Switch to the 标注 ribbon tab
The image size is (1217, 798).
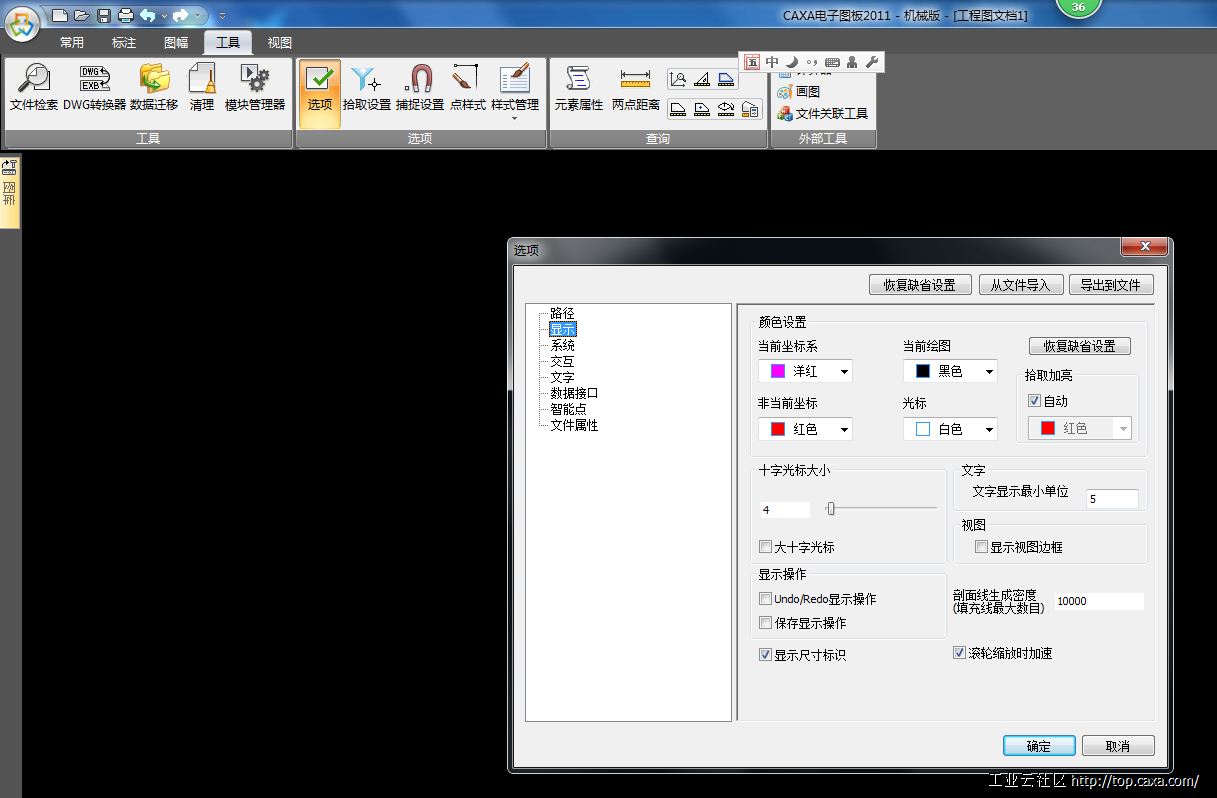124,43
